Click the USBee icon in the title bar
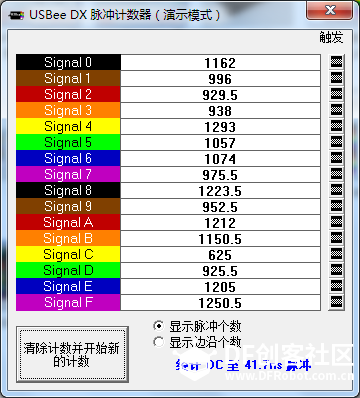Screen dimensions: 360x398 pos(16,15)
